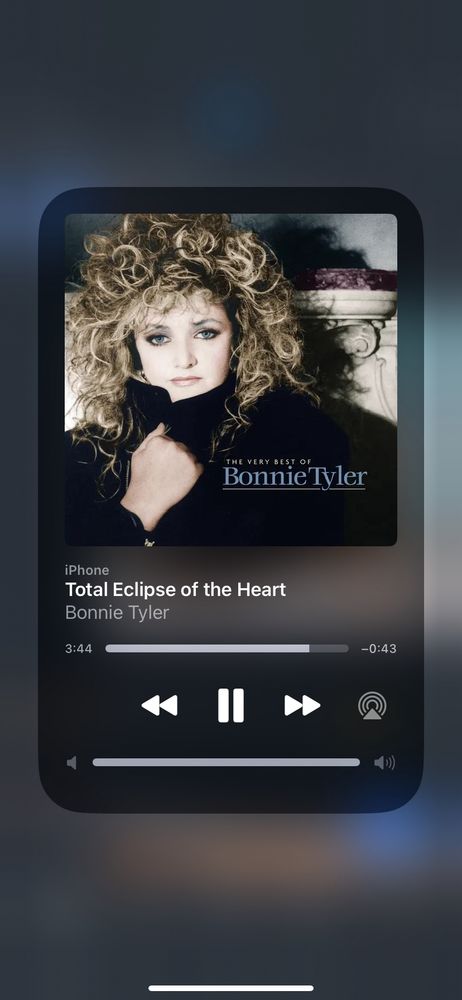The width and height of the screenshot is (462, 1000).
Task: Tap the remaining time -0:43 label
Action: 379,649
